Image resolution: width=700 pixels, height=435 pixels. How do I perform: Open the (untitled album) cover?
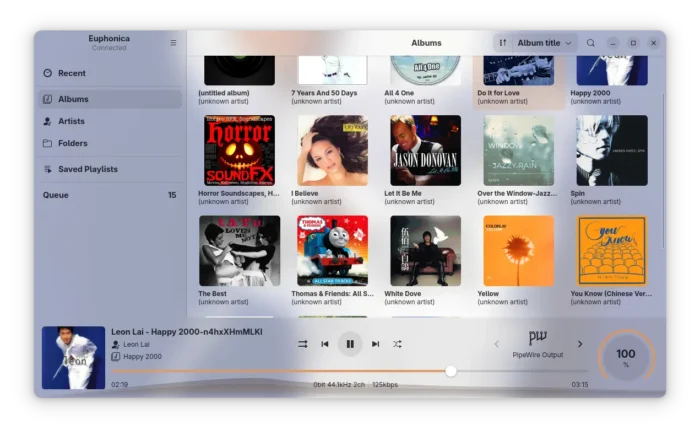239,71
